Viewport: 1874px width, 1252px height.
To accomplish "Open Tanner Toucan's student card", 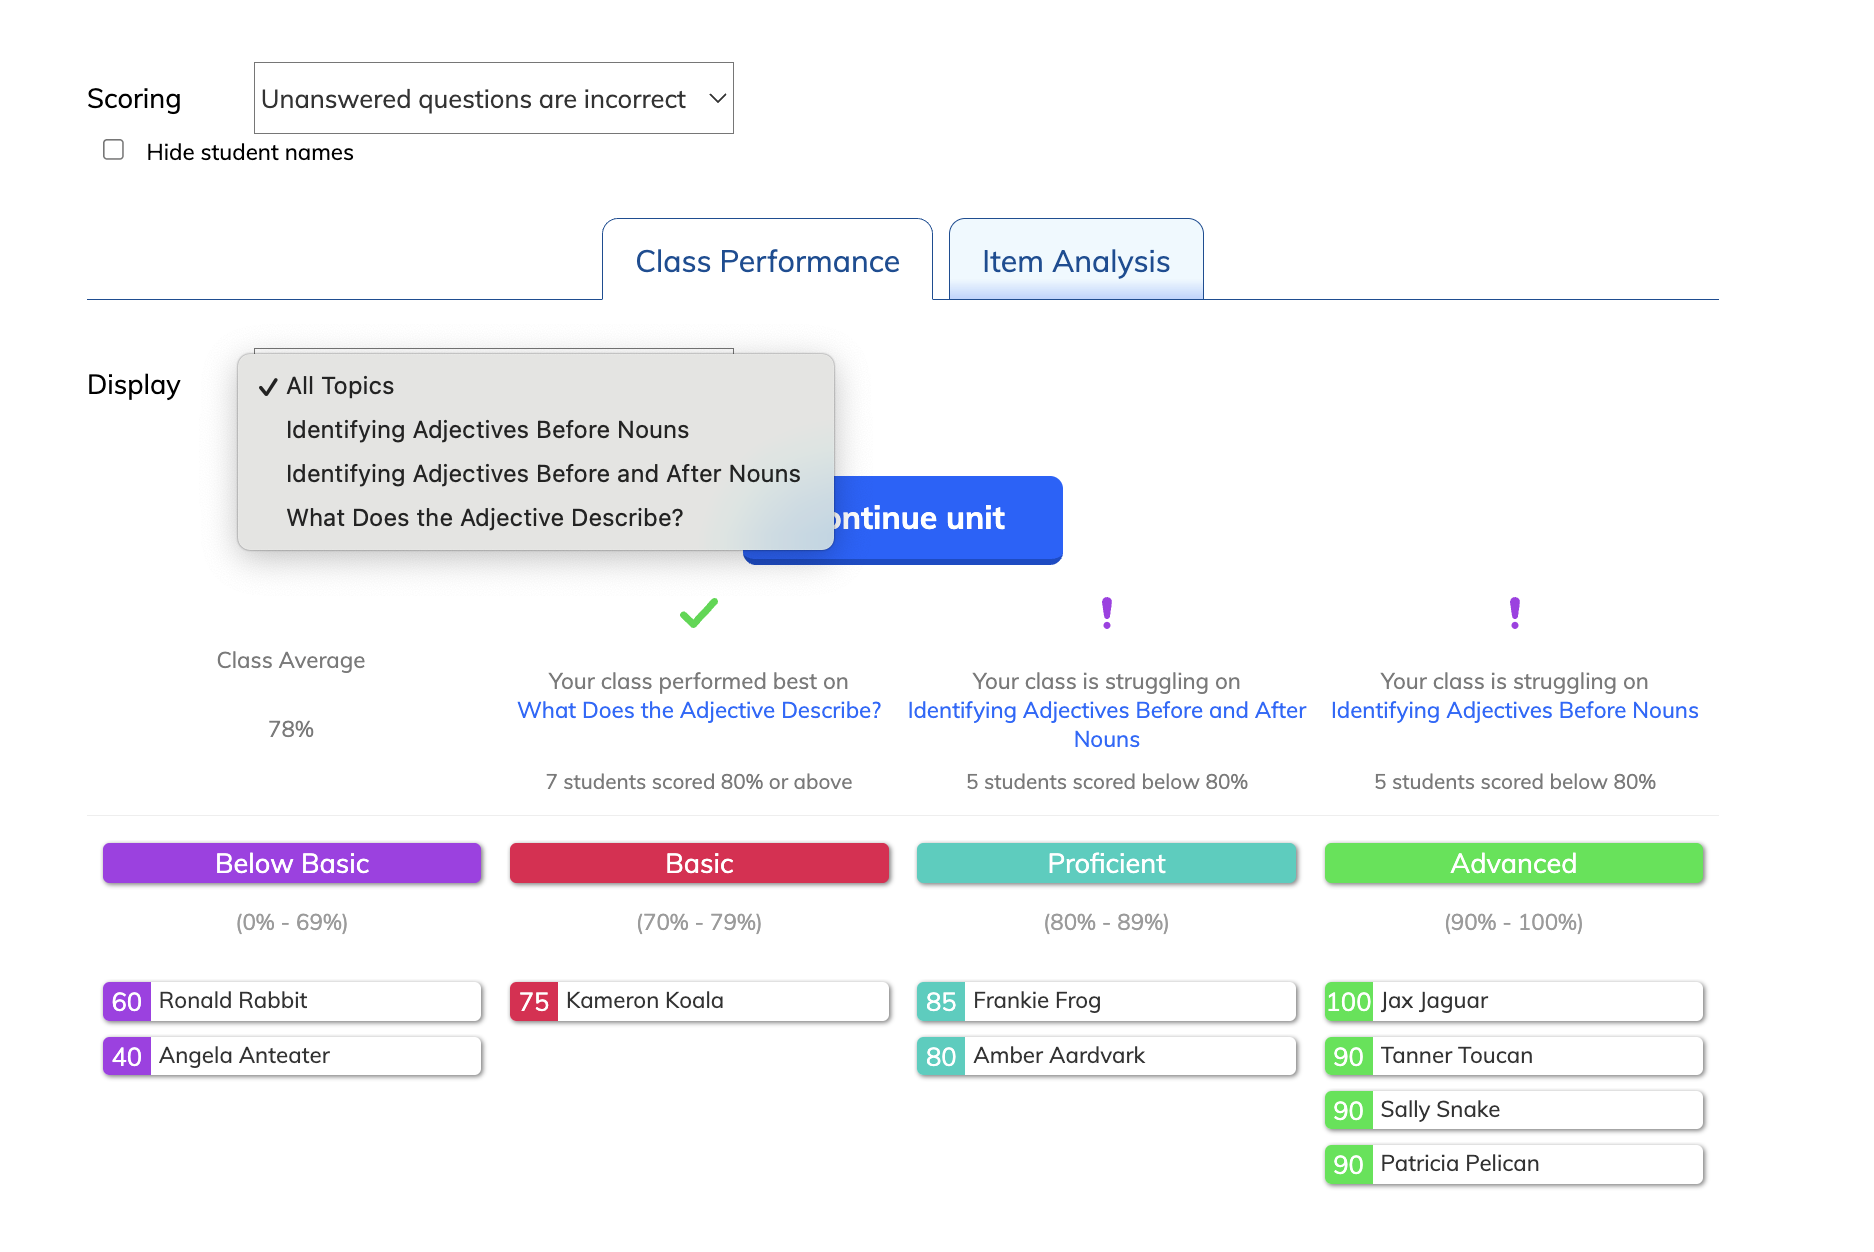I will click(1514, 1056).
